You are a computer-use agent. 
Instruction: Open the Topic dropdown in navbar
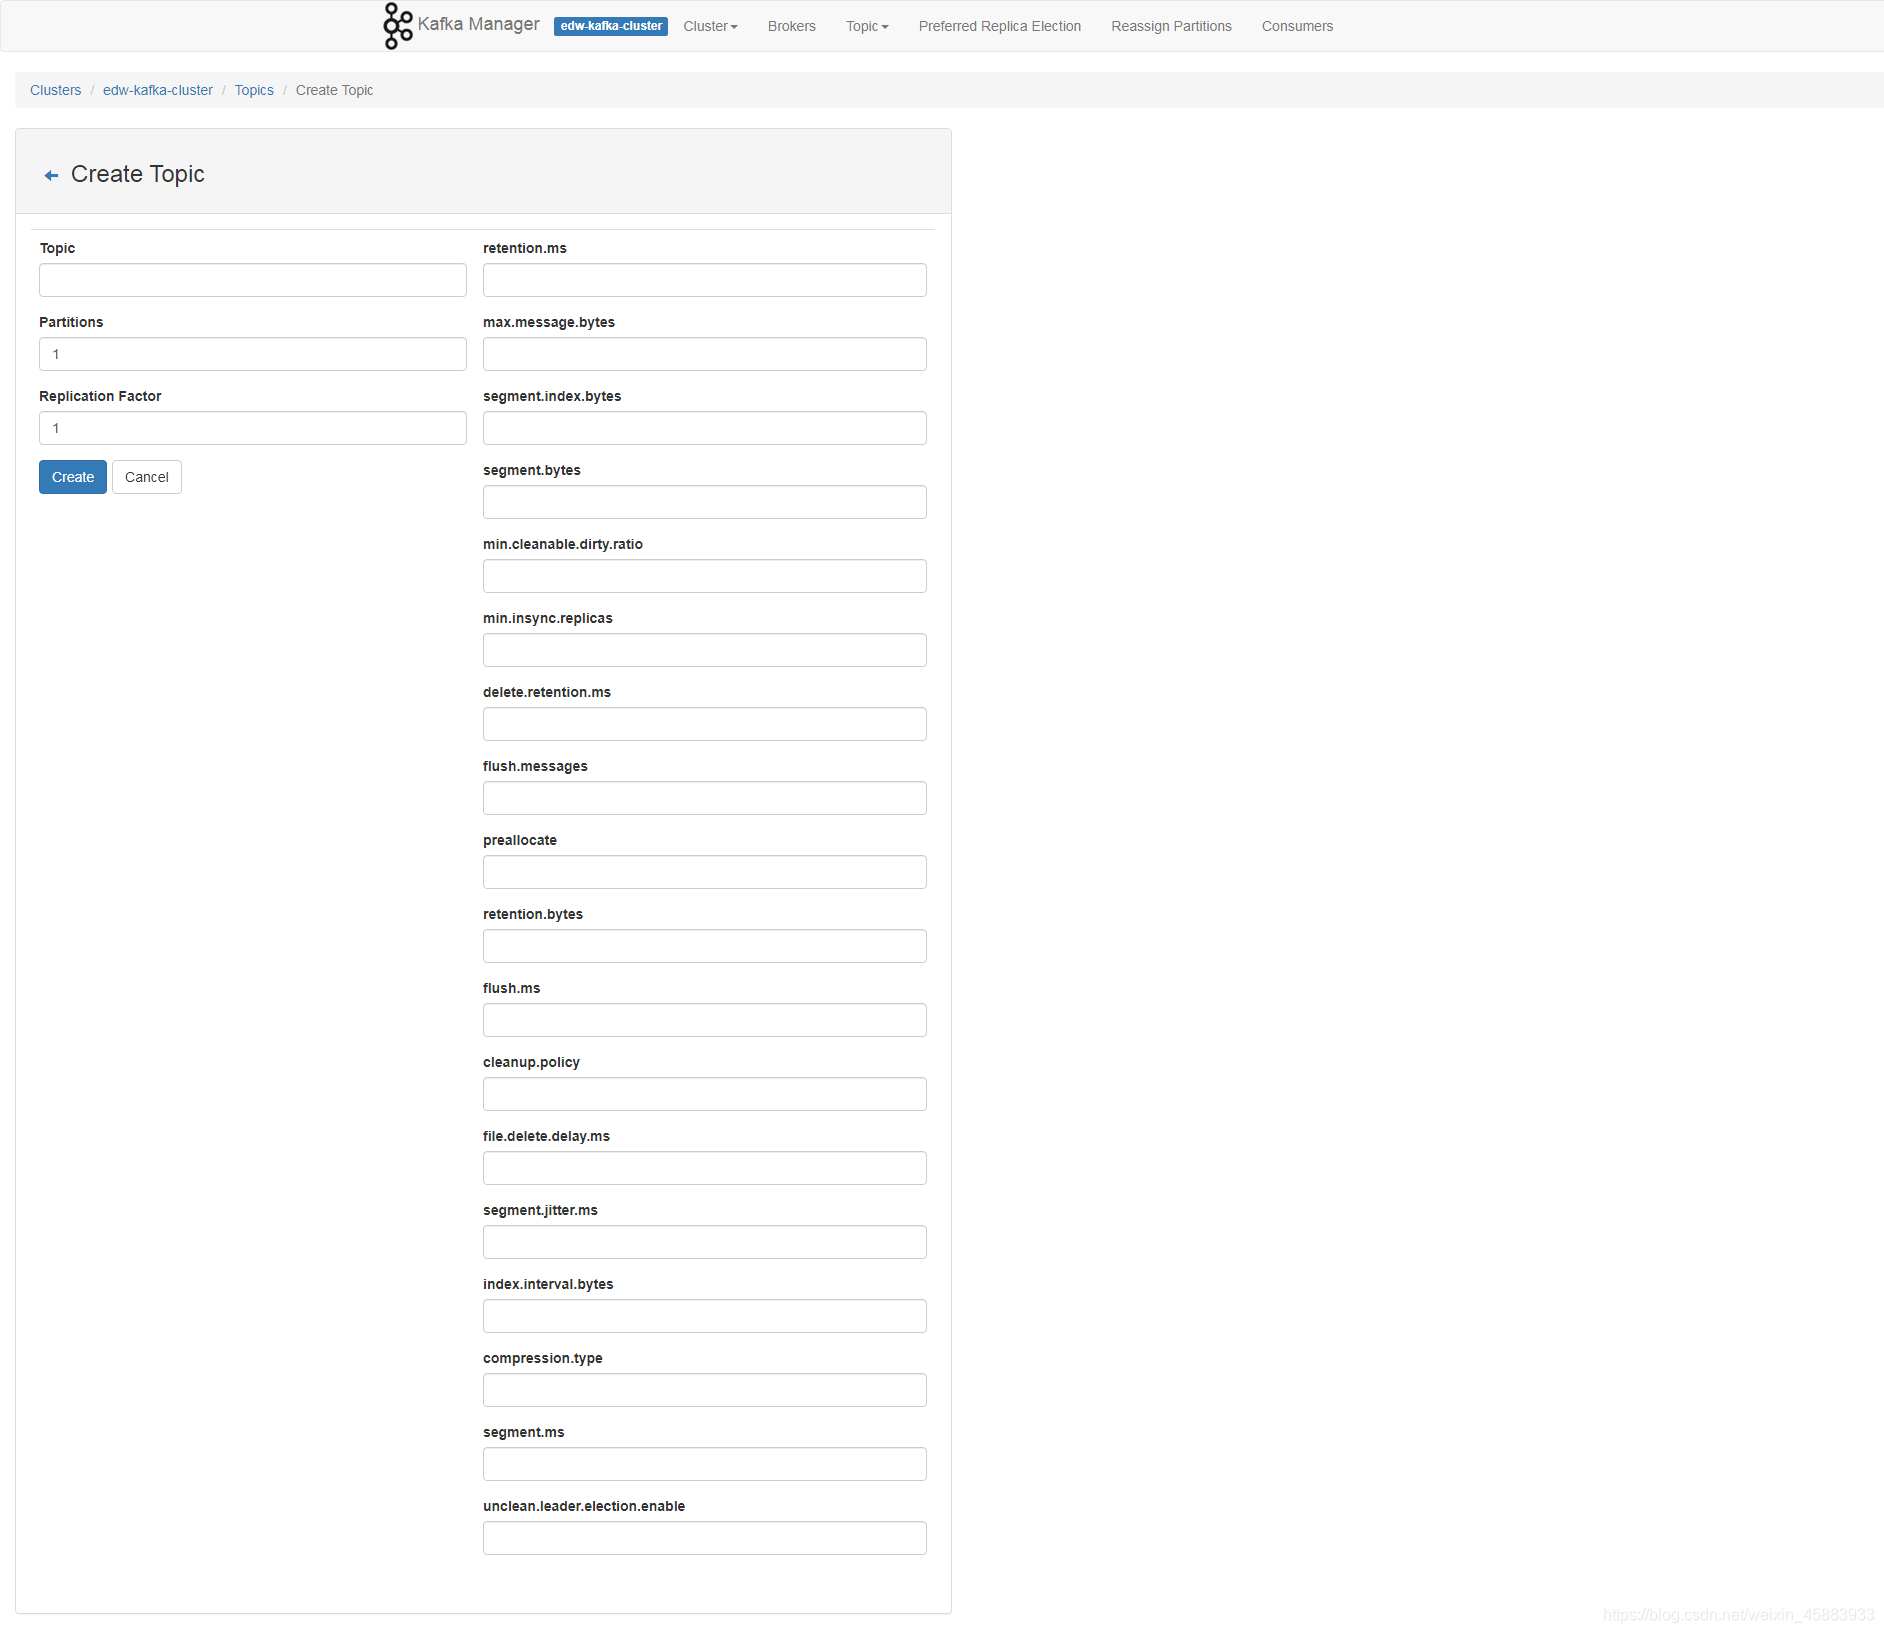867,26
